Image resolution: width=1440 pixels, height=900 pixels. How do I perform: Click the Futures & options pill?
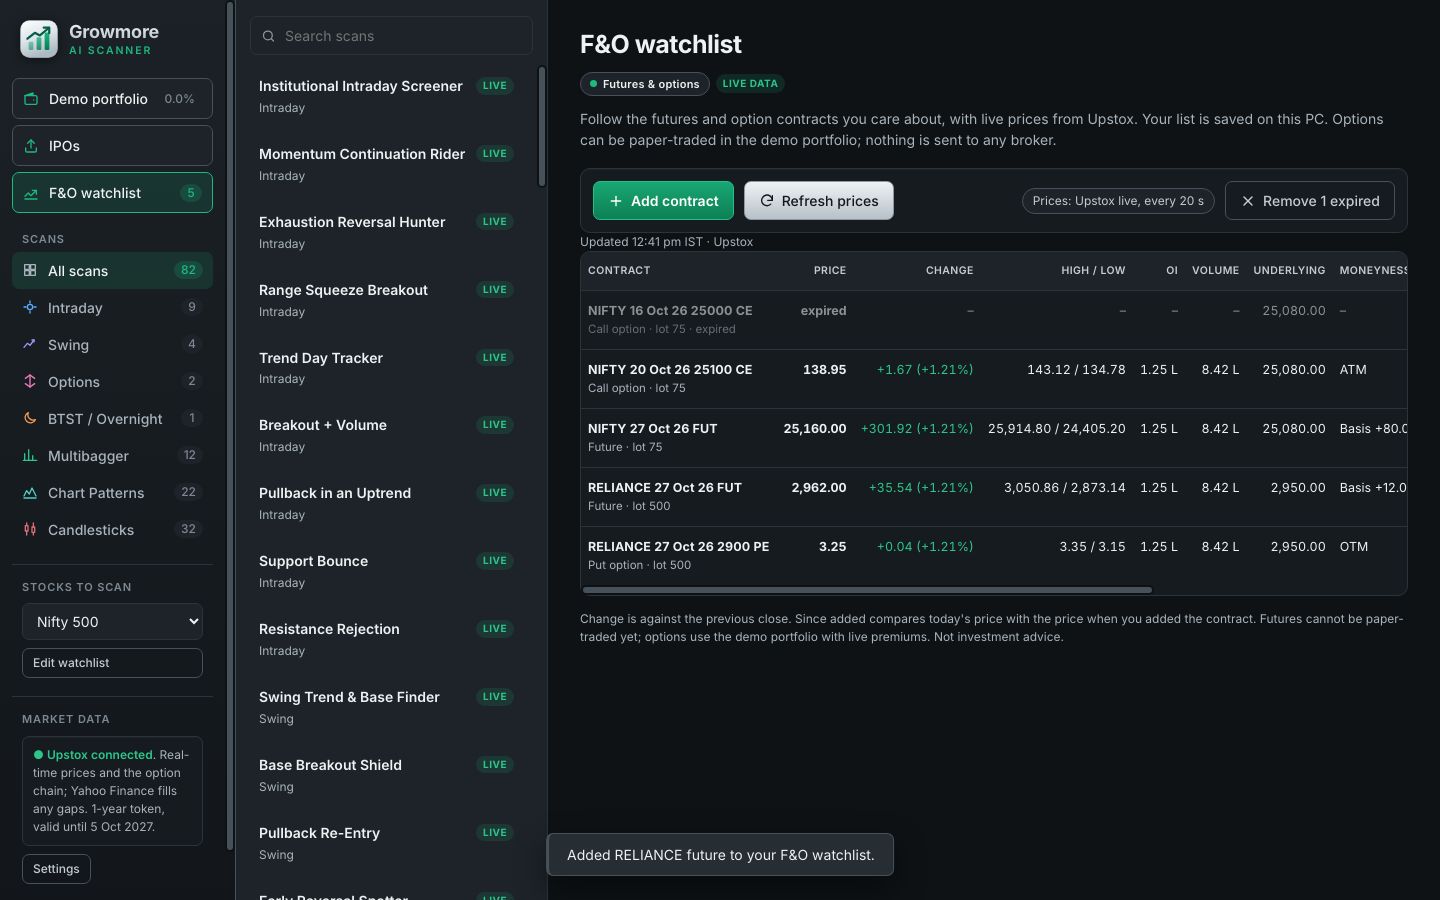tap(645, 84)
